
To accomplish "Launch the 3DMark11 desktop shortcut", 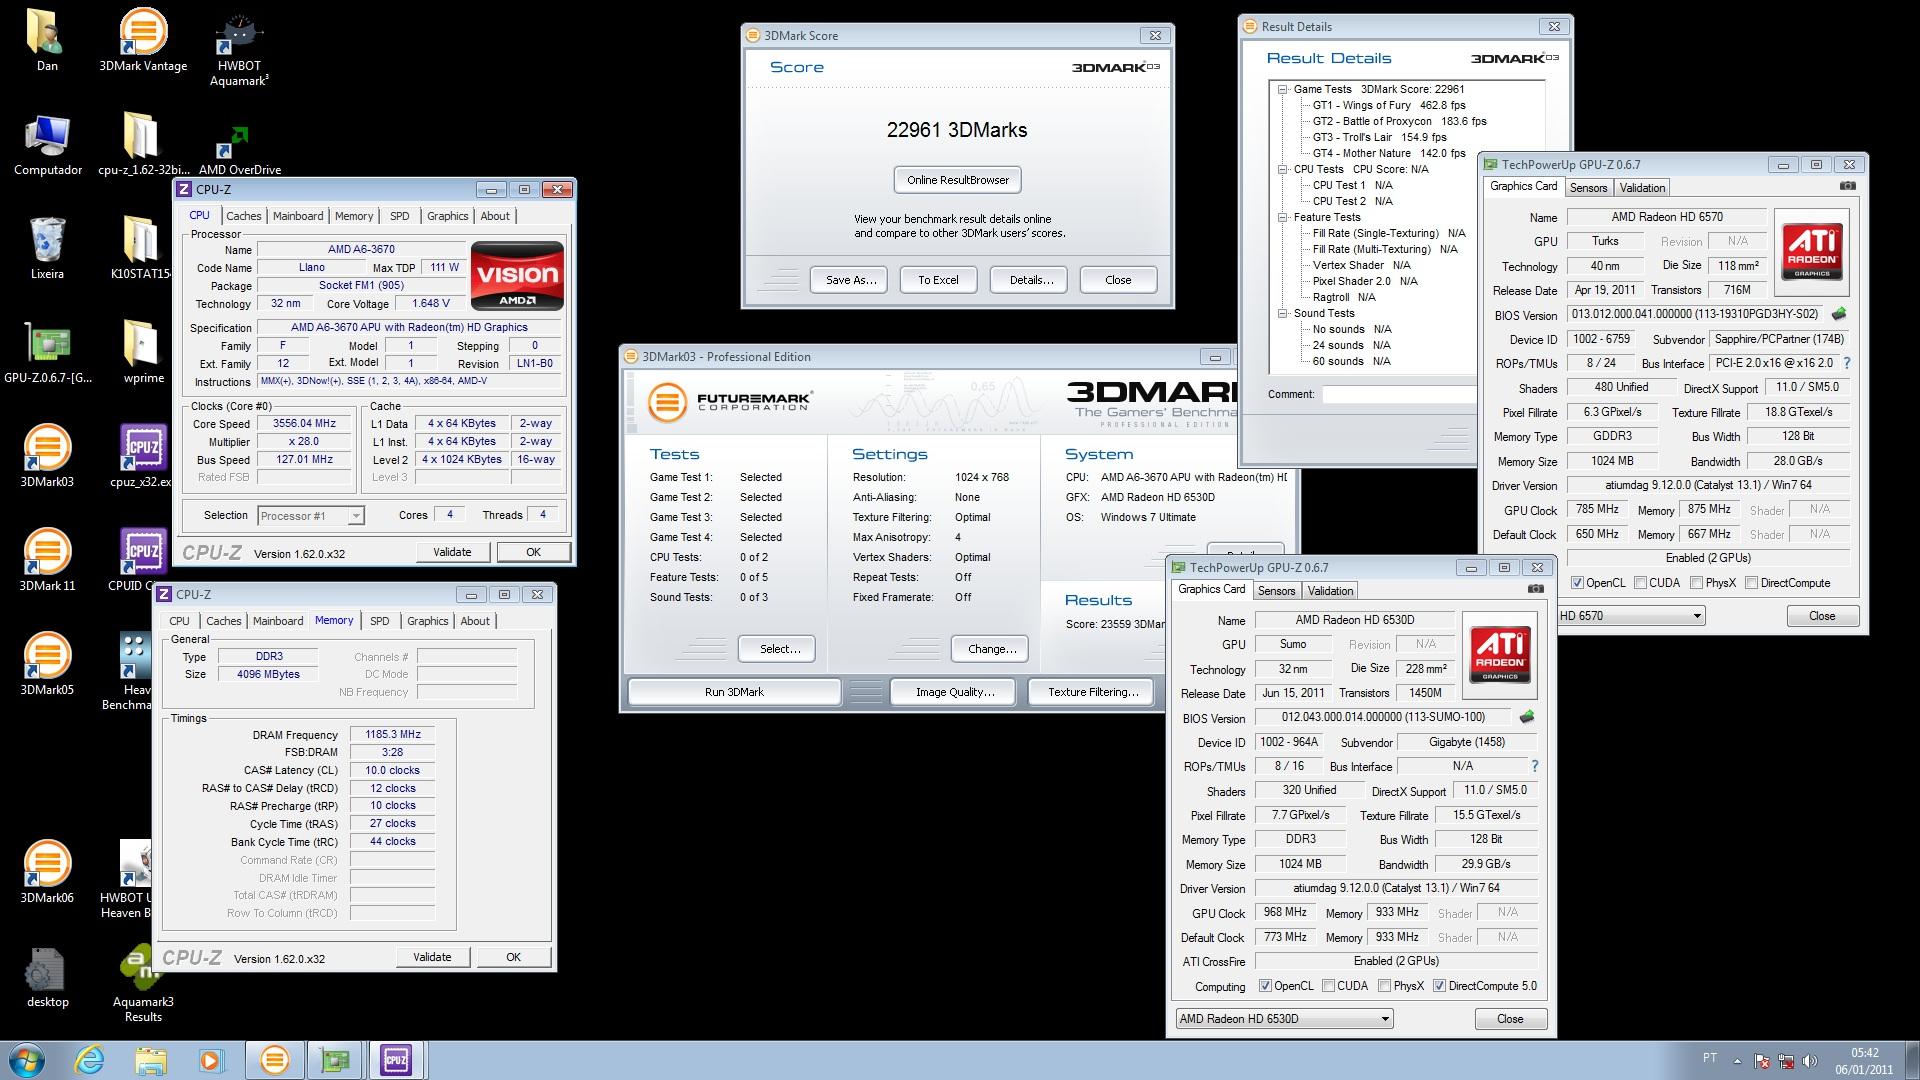I will click(47, 560).
